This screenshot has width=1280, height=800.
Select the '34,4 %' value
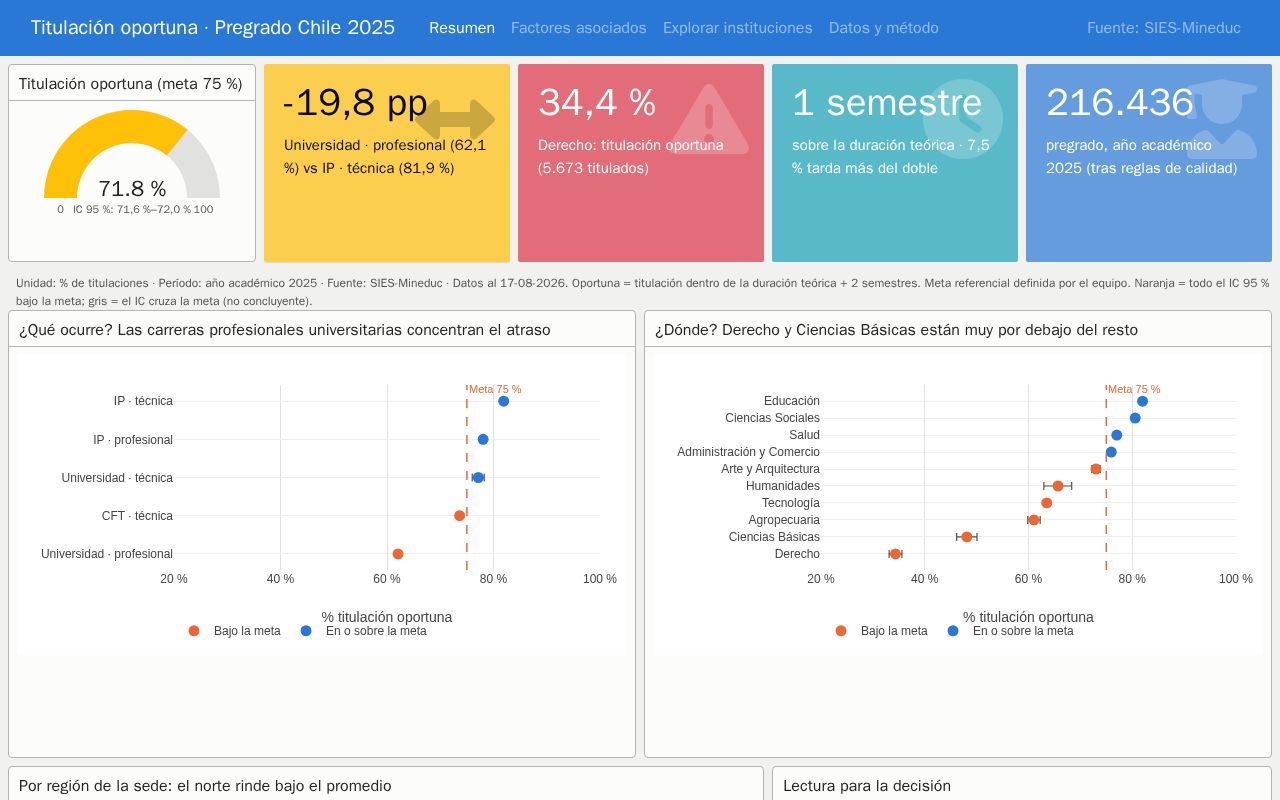pos(597,103)
